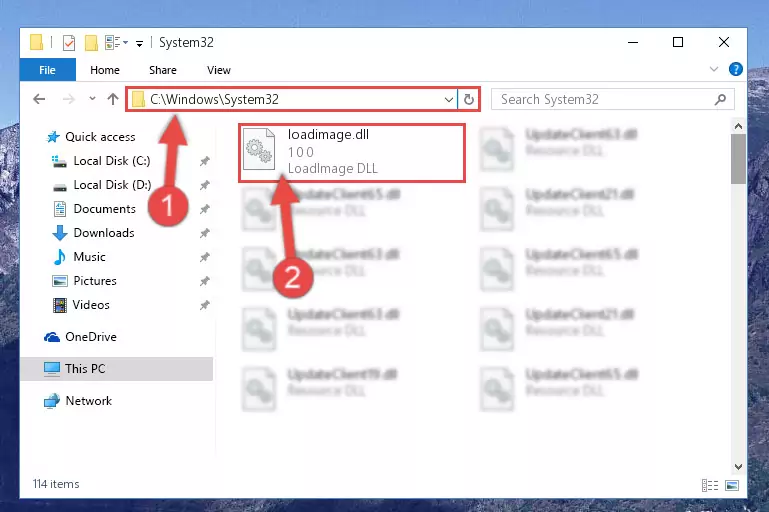Switch to Large icons view in status bar
Image resolution: width=769 pixels, height=512 pixels.
732,486
